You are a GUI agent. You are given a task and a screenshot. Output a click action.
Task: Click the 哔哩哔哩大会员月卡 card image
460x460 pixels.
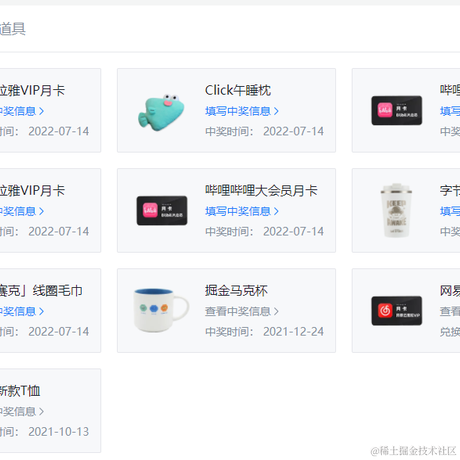[x=162, y=210]
